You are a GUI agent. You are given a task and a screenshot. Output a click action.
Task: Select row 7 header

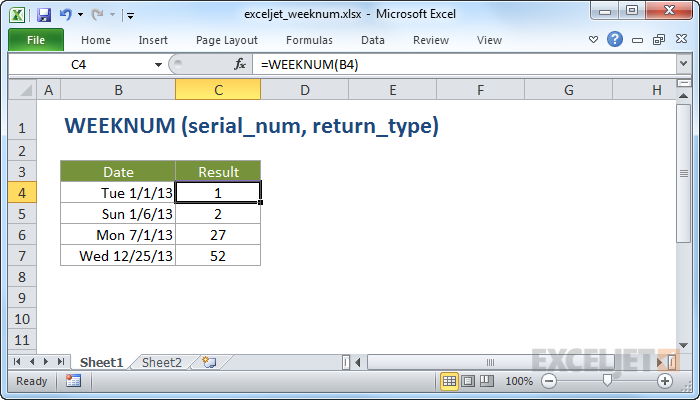coord(22,256)
